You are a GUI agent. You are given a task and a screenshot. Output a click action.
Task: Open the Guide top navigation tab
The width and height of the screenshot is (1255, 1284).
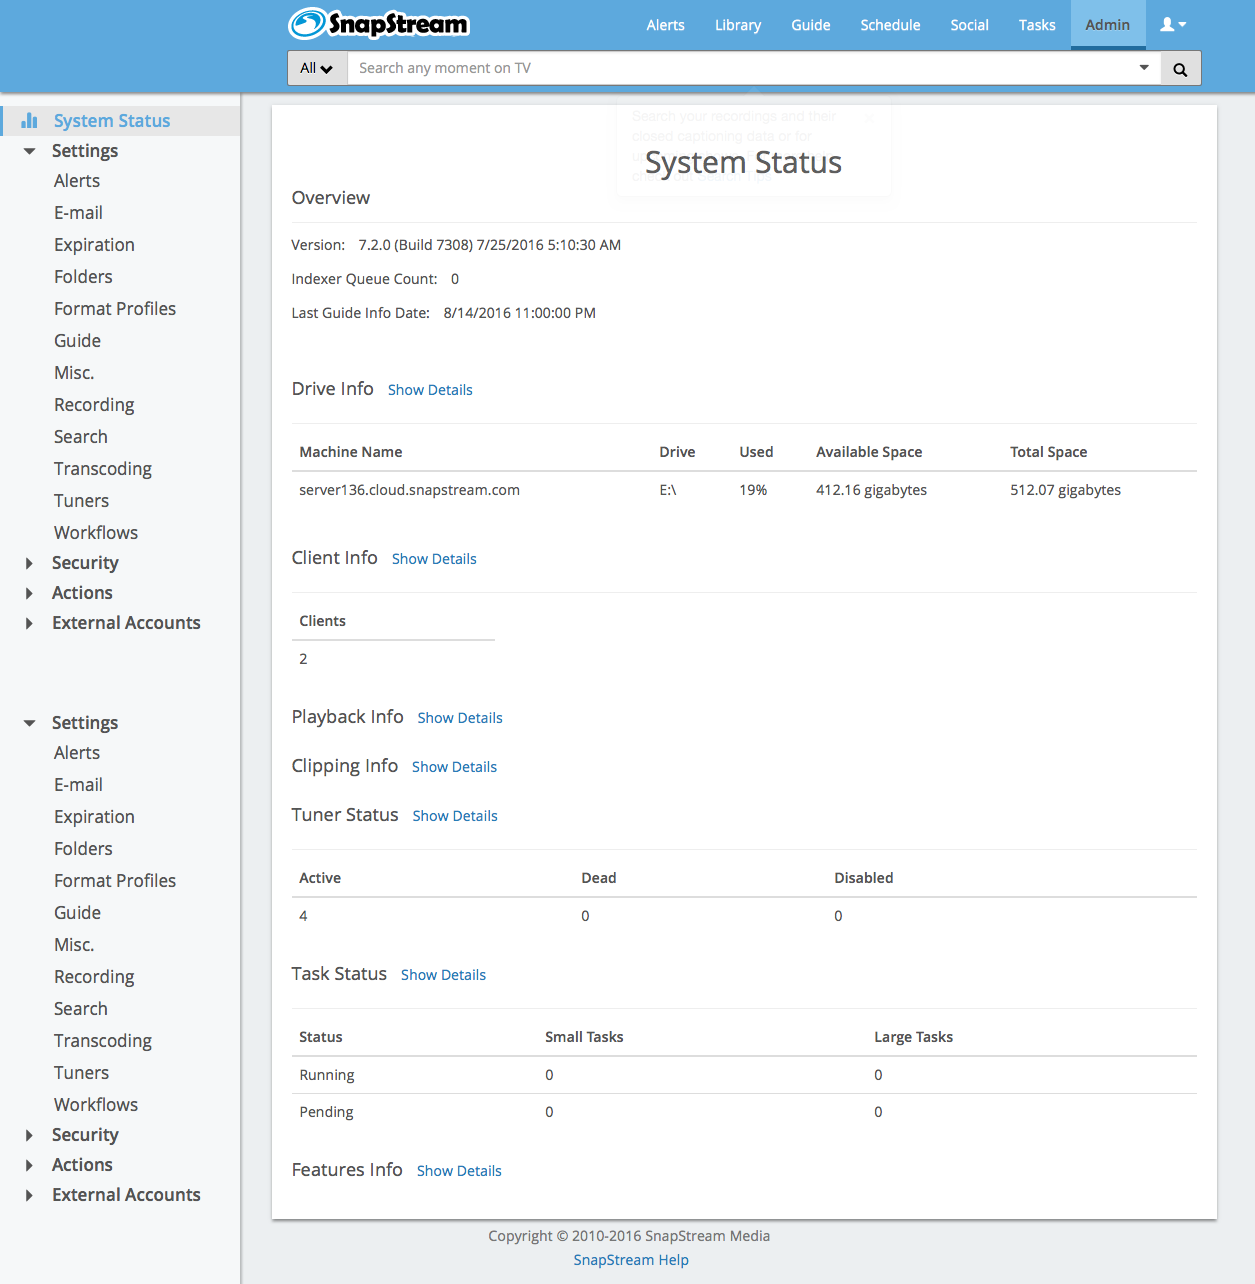pos(811,25)
